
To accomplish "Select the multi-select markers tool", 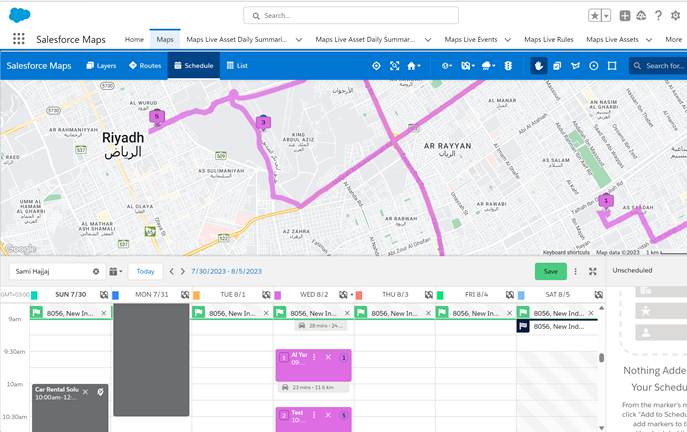I will click(557, 66).
